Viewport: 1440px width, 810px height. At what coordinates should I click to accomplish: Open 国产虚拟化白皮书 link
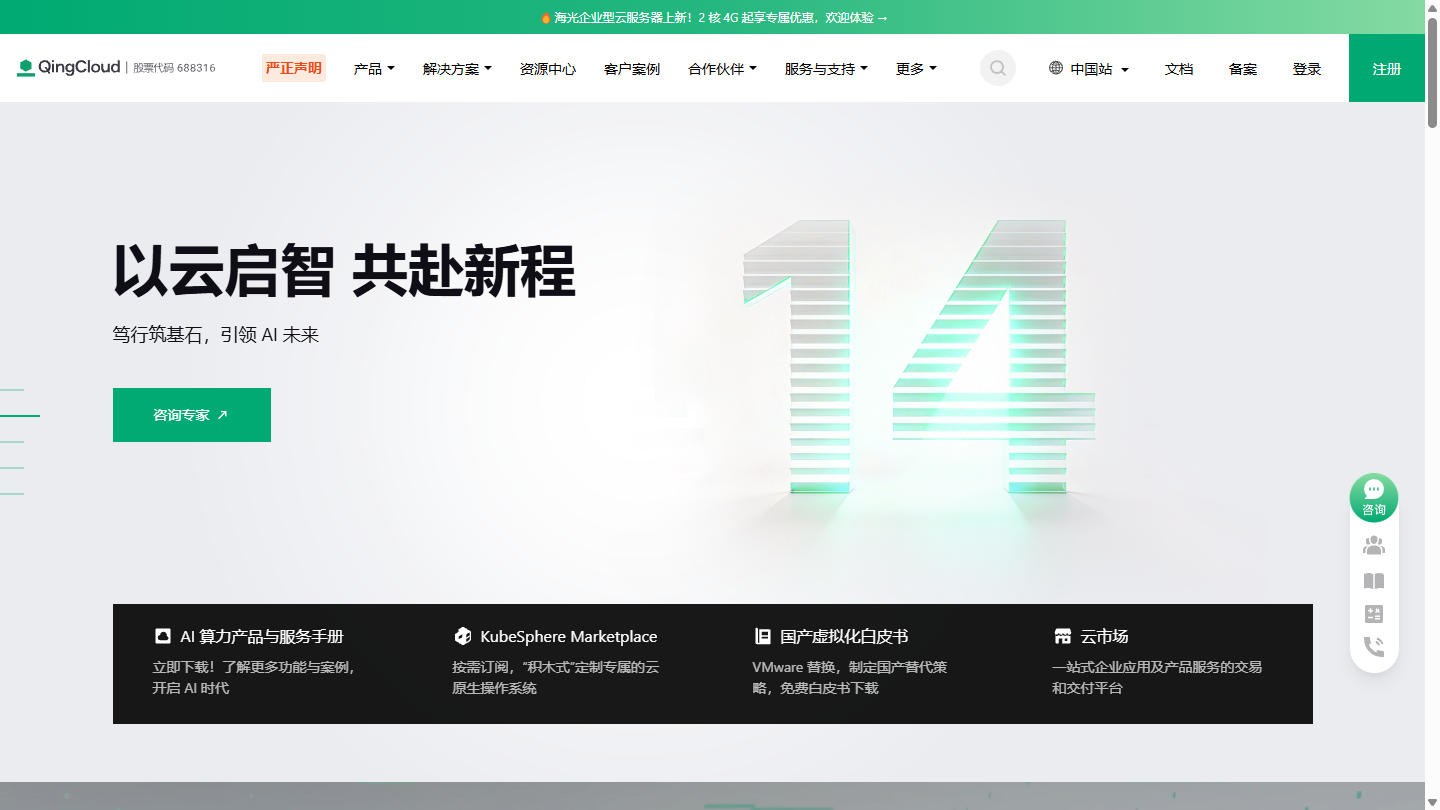coord(844,636)
